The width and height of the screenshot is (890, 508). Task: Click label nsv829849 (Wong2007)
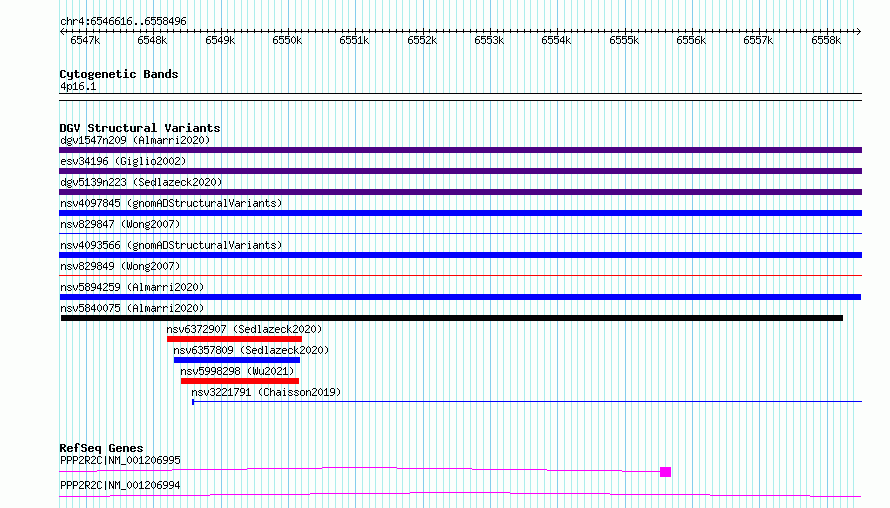120,266
